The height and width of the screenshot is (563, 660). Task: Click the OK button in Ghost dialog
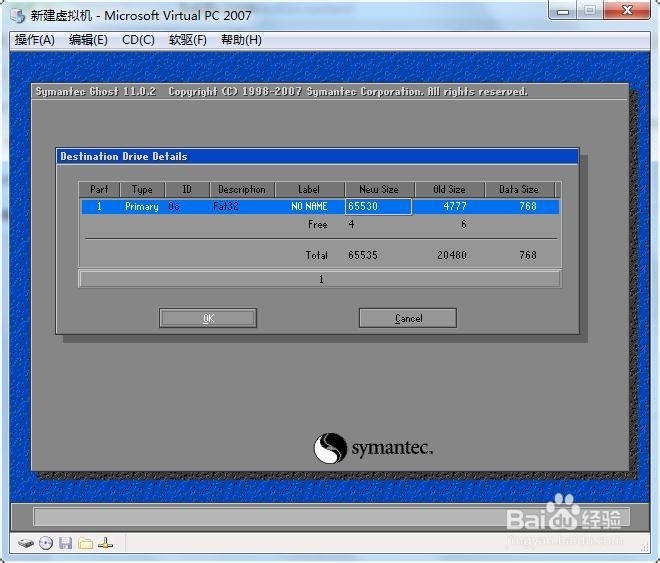pos(208,318)
